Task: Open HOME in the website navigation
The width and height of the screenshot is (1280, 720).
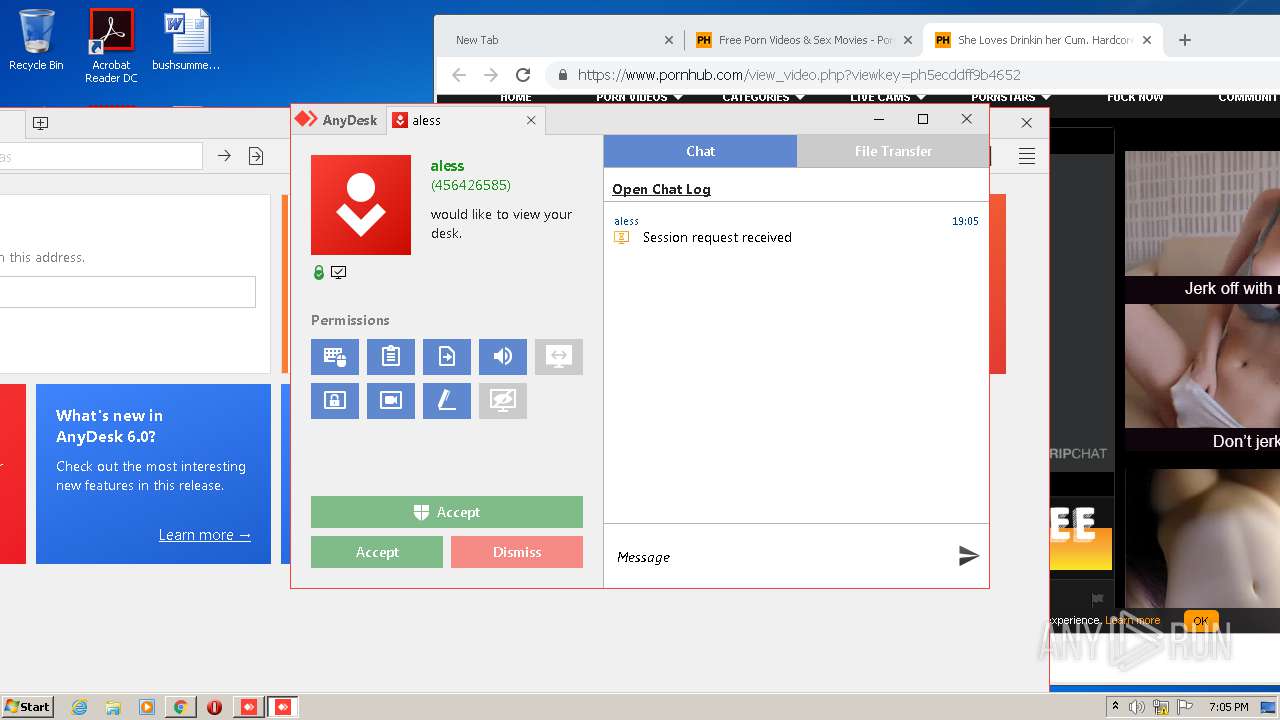Action: coord(516,97)
